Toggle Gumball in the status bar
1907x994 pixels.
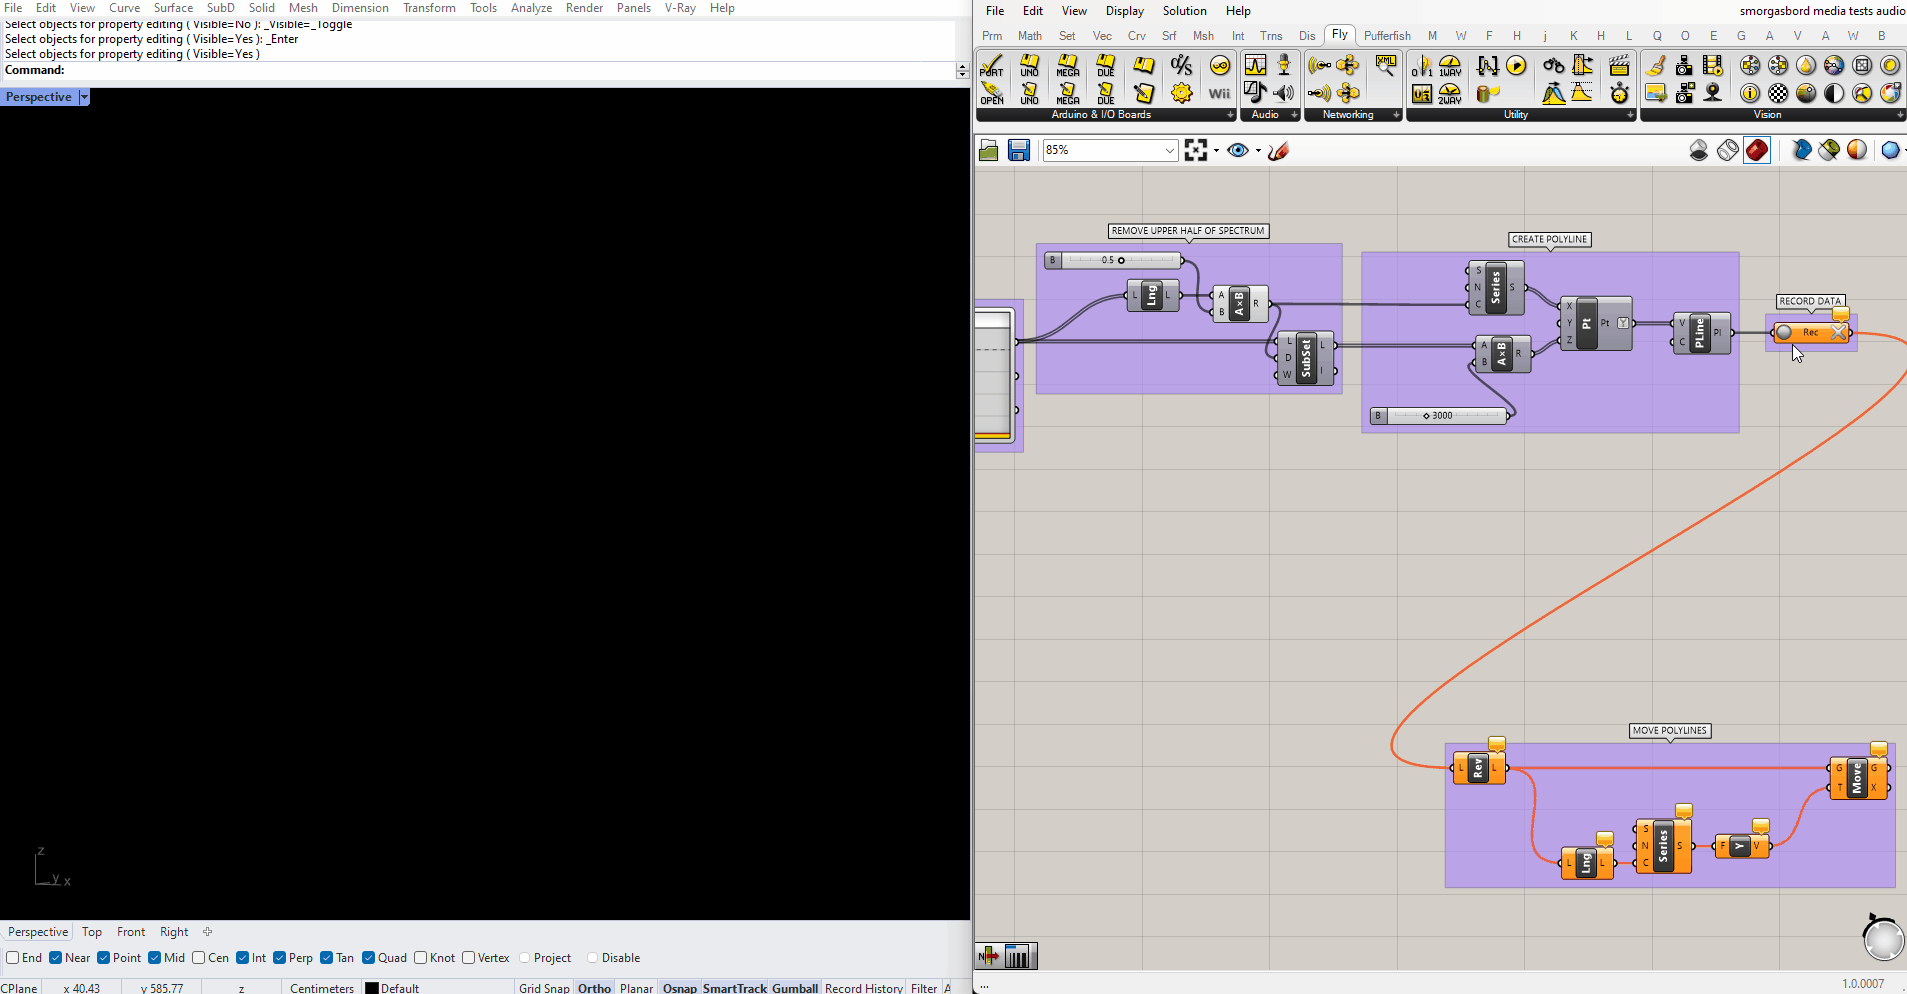pyautogui.click(x=795, y=988)
